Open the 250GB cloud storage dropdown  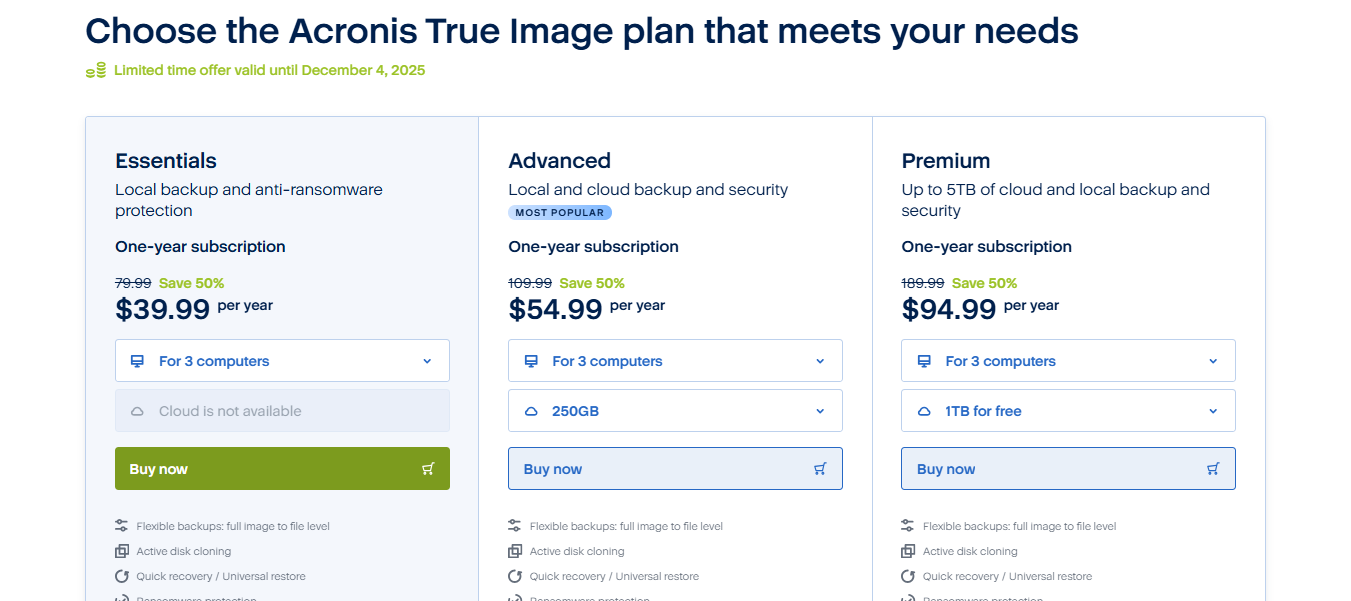[x=675, y=411]
